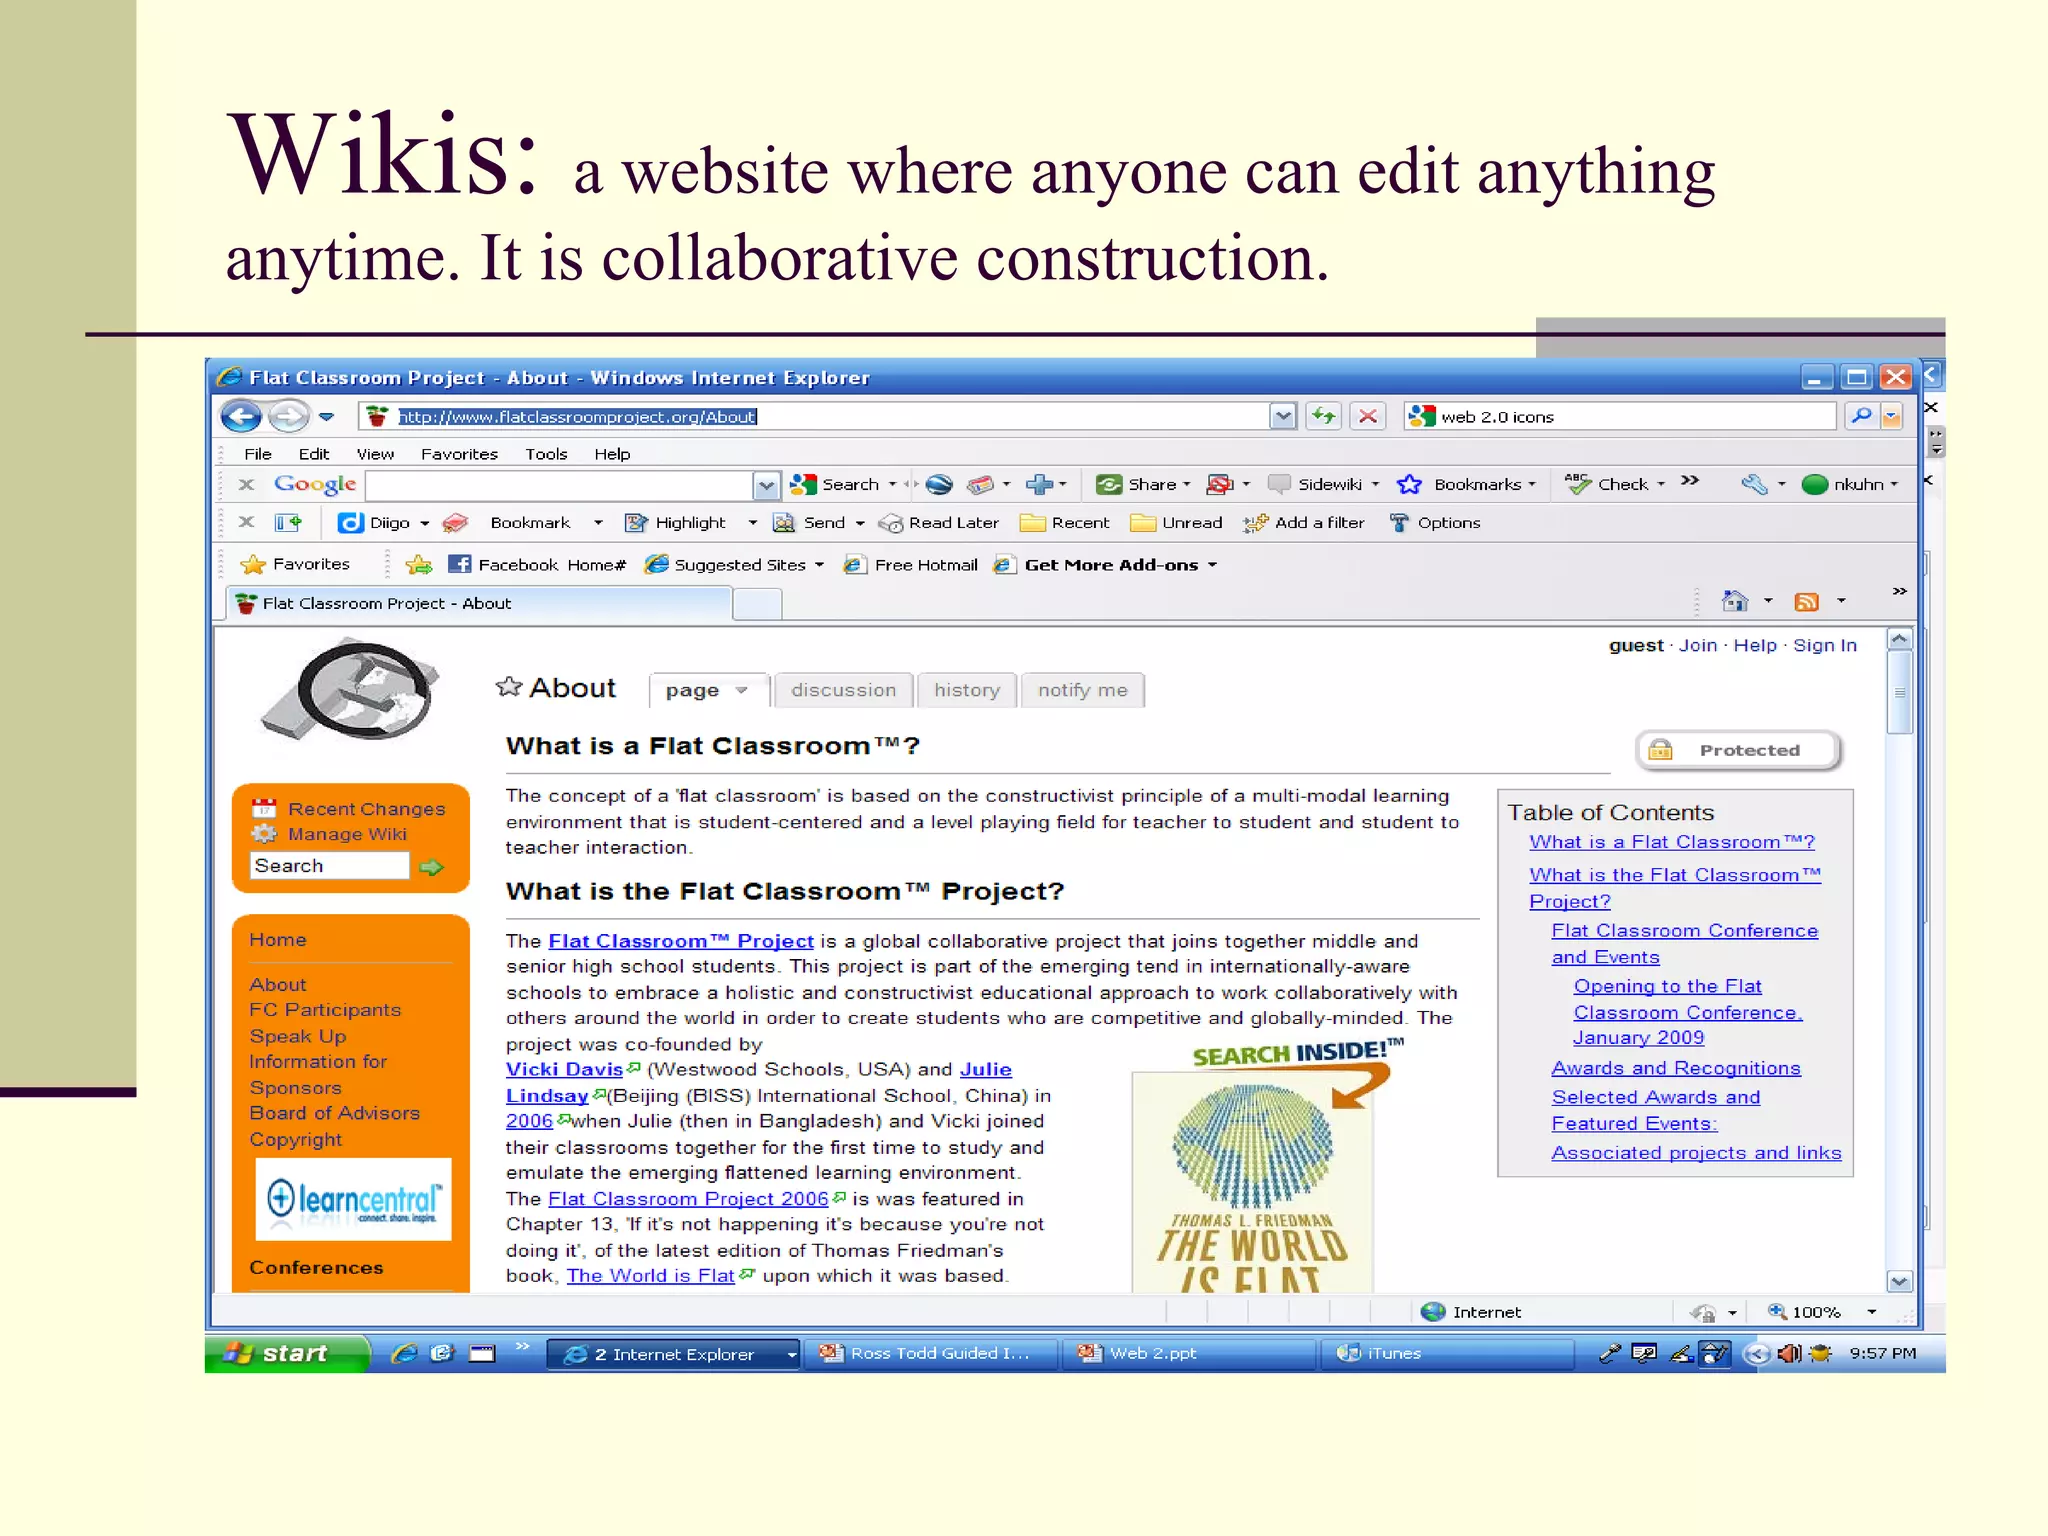2048x1536 pixels.
Task: Click the Sign In link
Action: (x=1824, y=645)
